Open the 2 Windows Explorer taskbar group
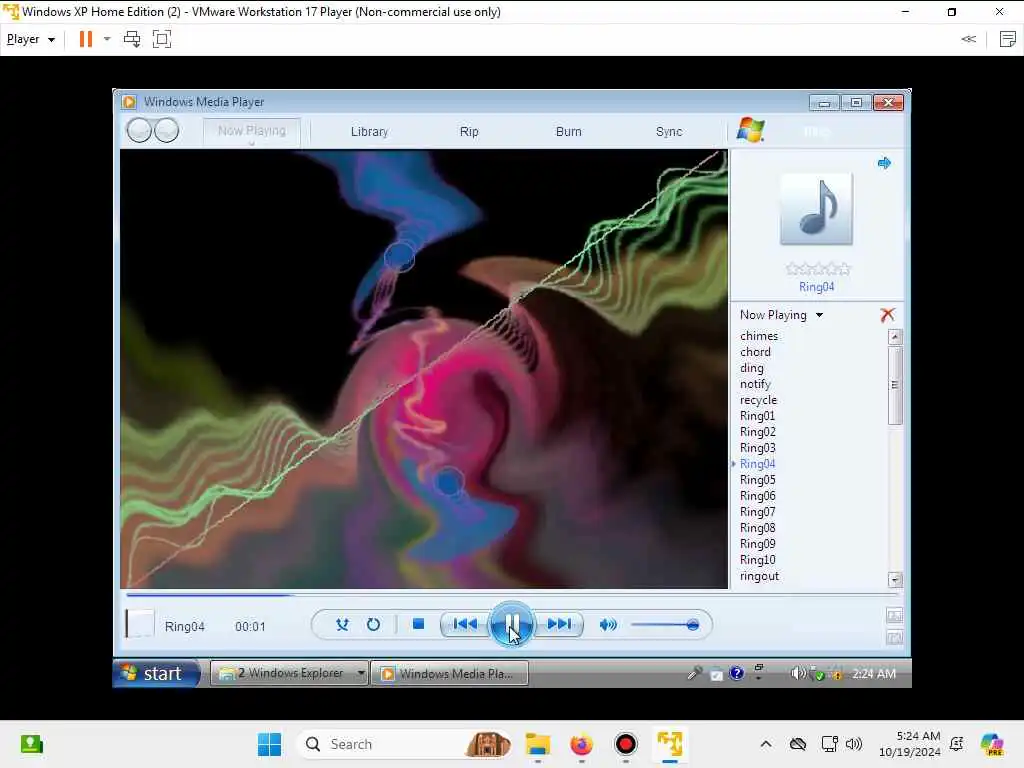Image resolution: width=1024 pixels, height=768 pixels. (289, 673)
